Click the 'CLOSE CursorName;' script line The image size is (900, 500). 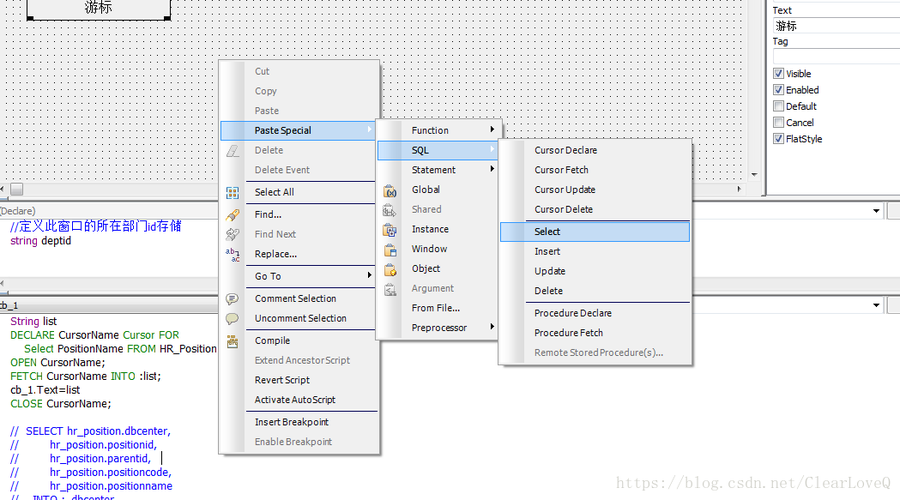(x=61, y=404)
